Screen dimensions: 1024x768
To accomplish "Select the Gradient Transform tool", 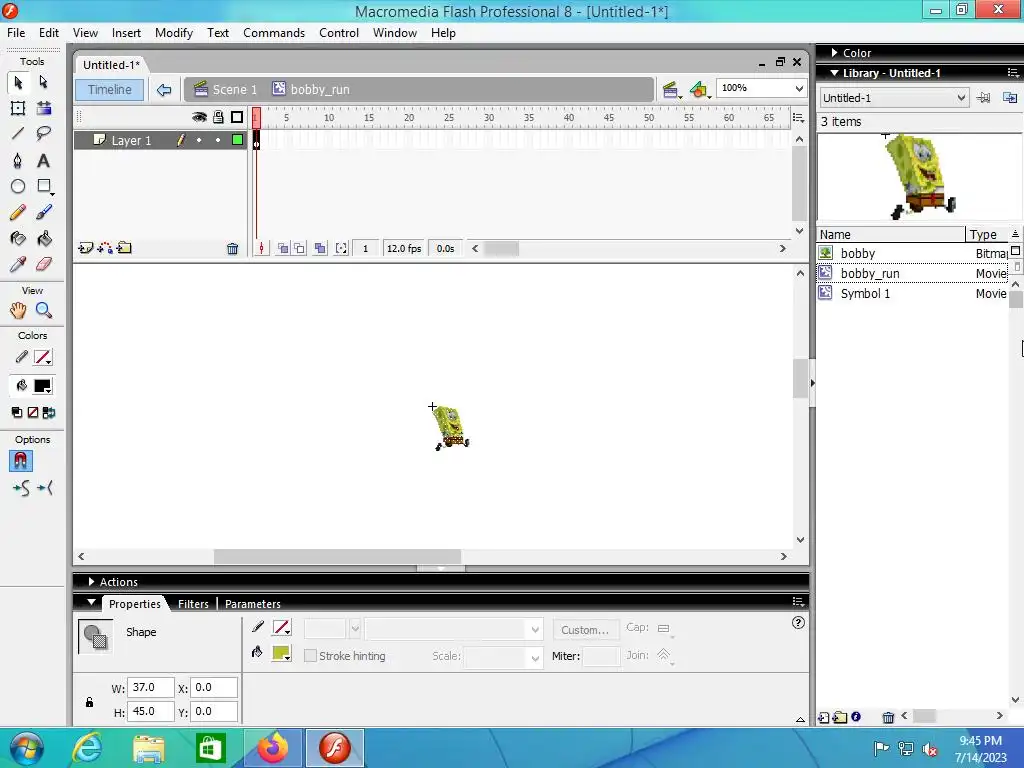I will 44,108.
